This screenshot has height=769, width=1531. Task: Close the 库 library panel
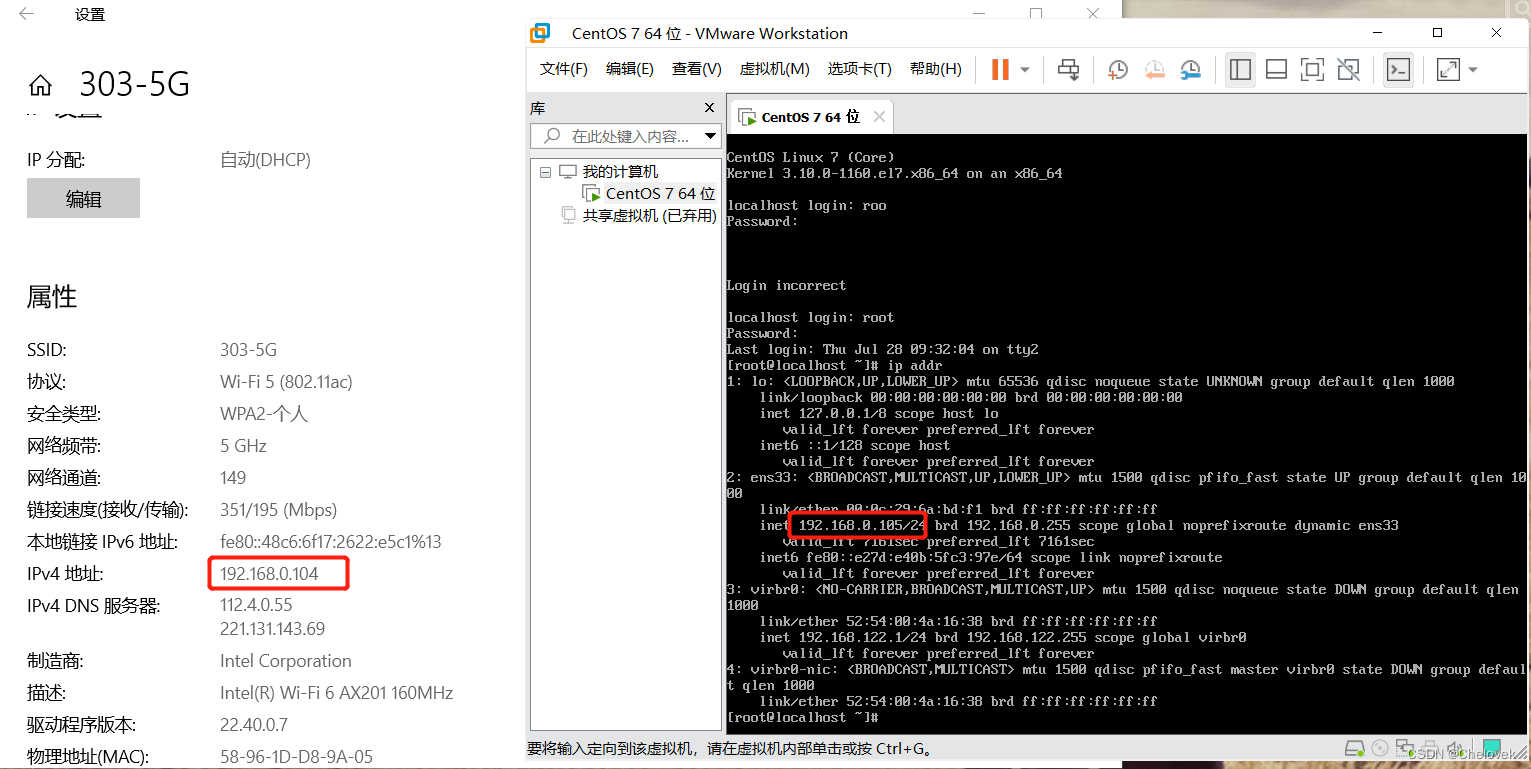(710, 108)
